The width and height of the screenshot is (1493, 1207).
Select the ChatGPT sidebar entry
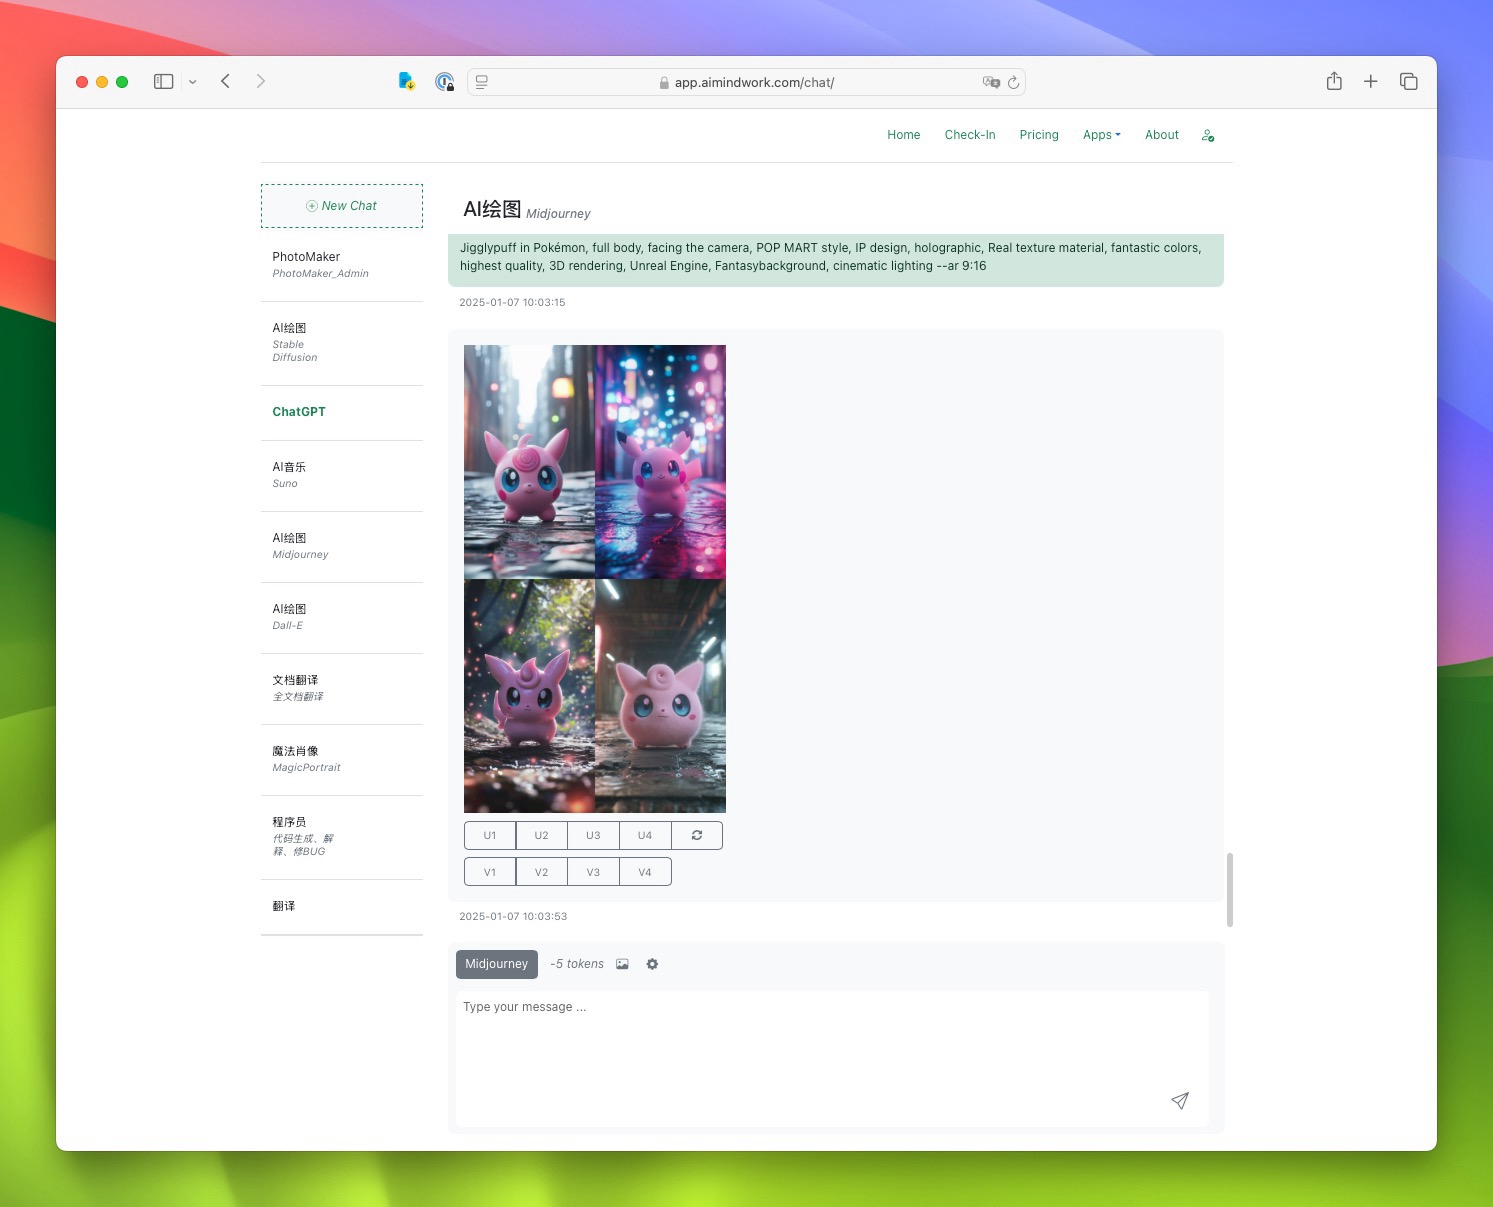(342, 412)
